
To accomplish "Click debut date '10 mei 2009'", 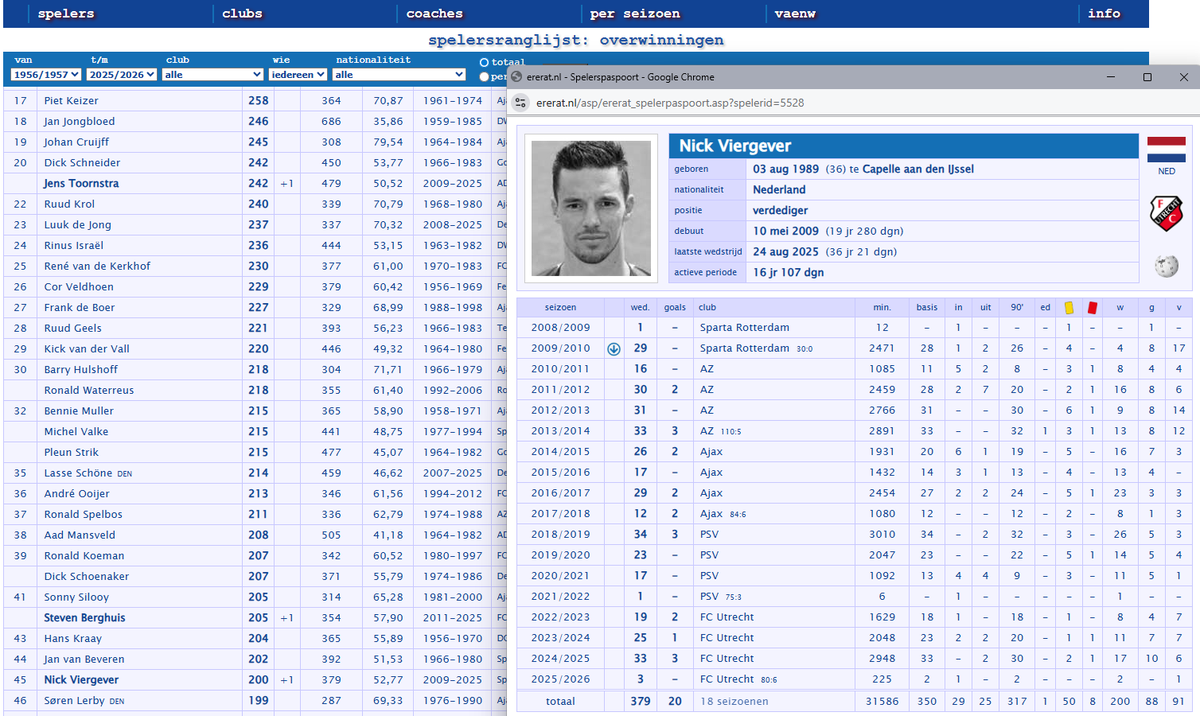I will click(787, 231).
